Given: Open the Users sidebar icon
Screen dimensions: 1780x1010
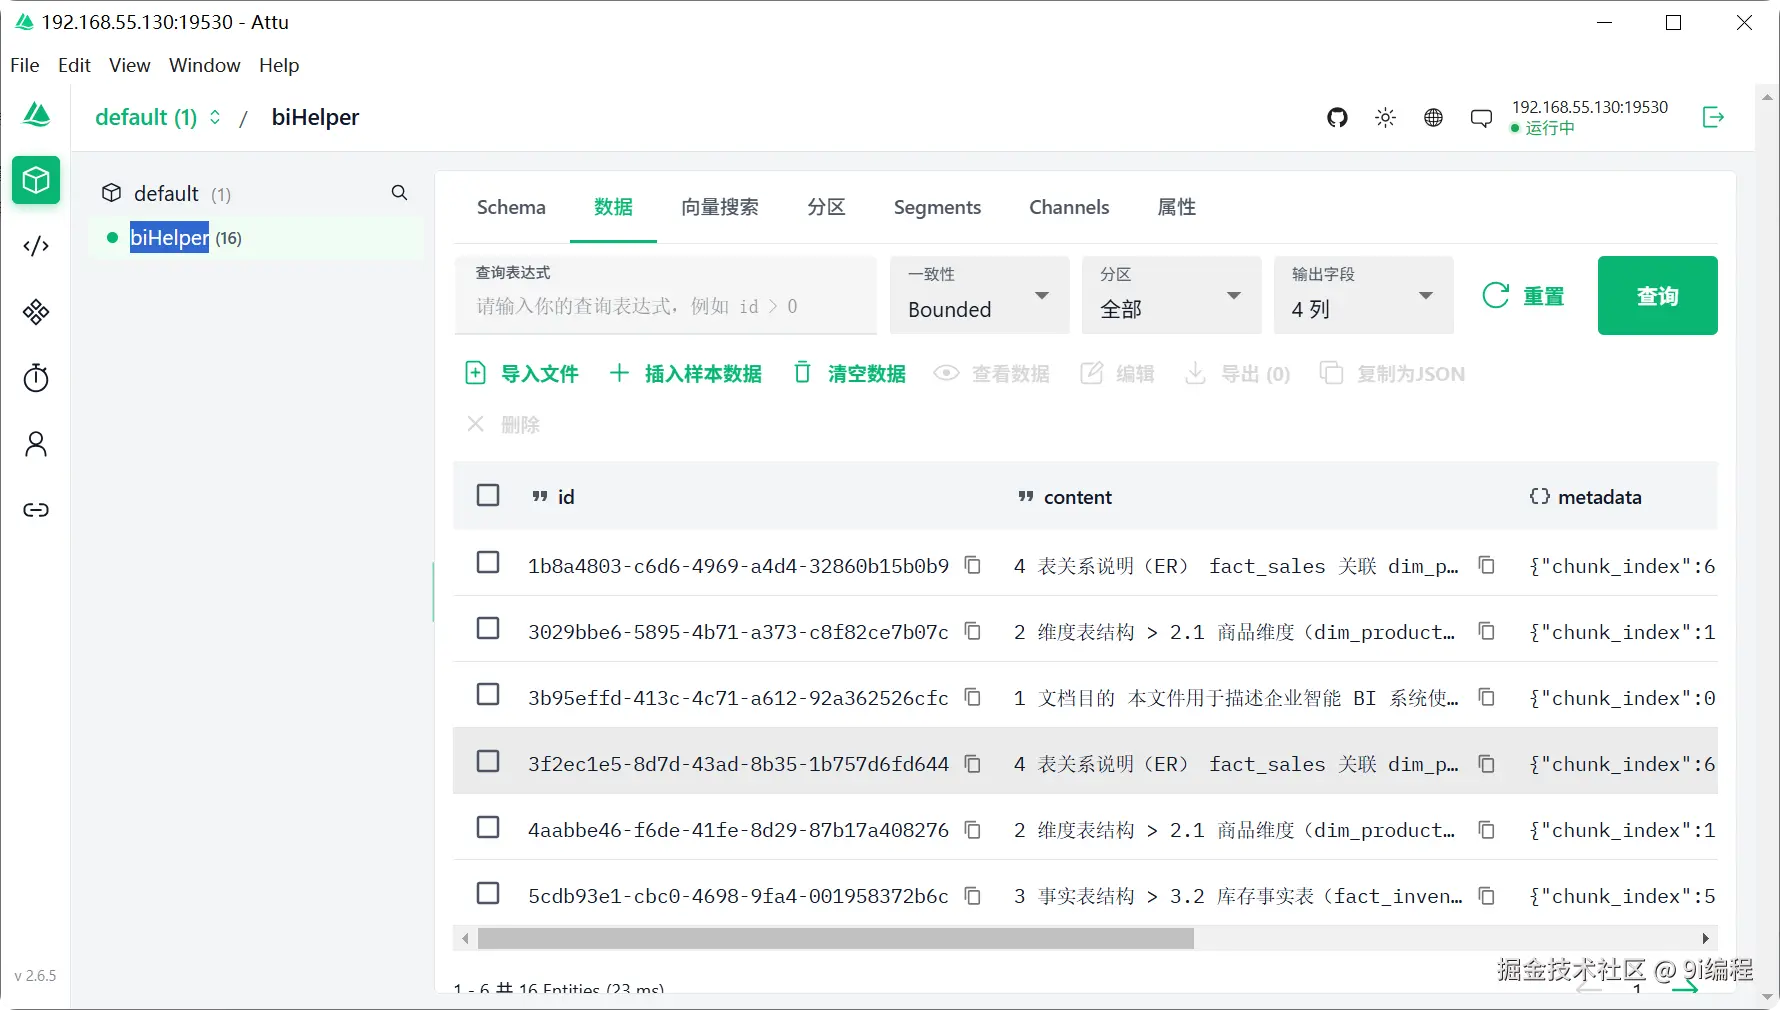Looking at the screenshot, I should pos(36,444).
